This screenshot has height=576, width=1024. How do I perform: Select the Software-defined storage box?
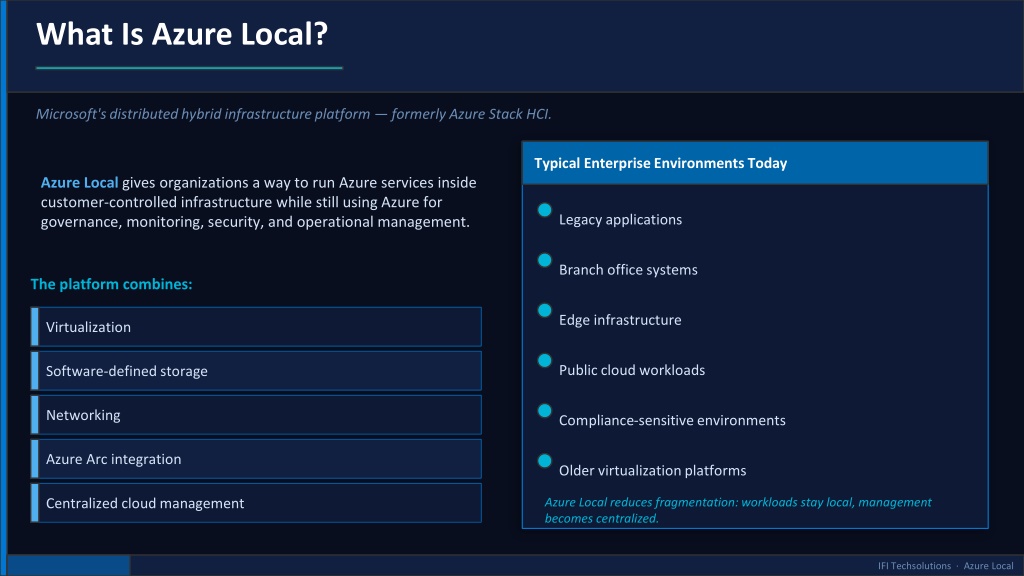tap(256, 371)
